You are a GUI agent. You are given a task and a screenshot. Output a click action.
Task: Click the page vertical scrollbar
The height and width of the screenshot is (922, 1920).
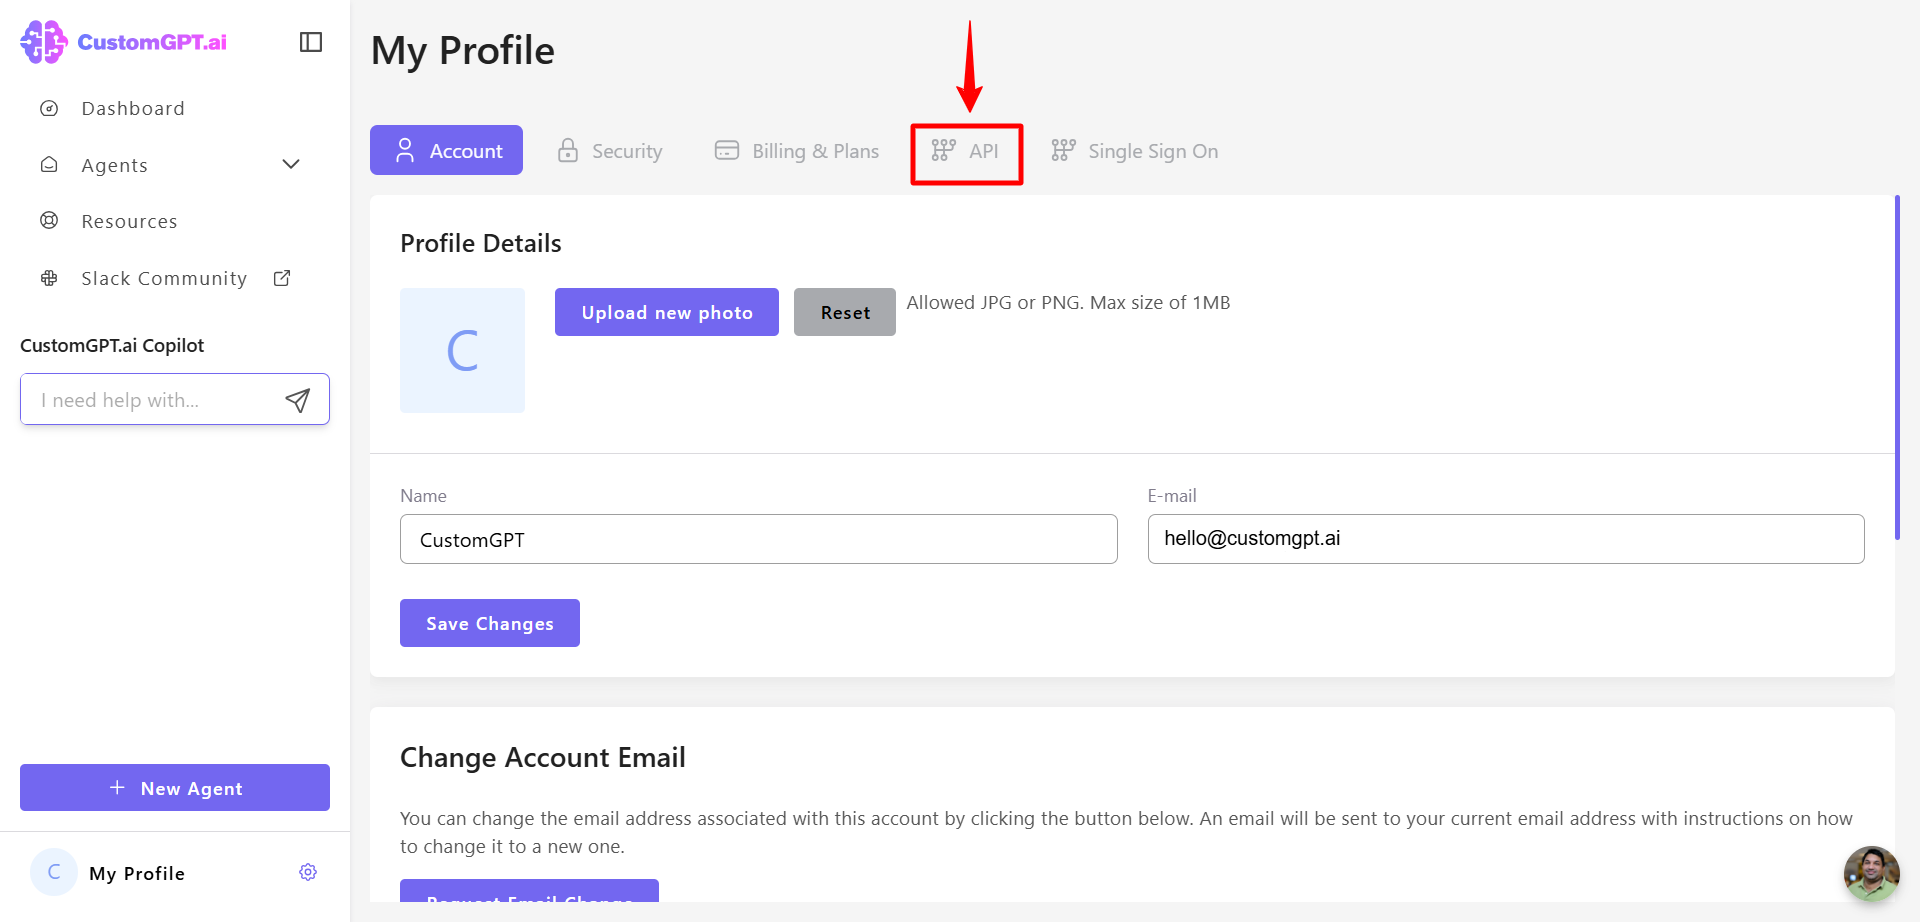click(x=1897, y=368)
